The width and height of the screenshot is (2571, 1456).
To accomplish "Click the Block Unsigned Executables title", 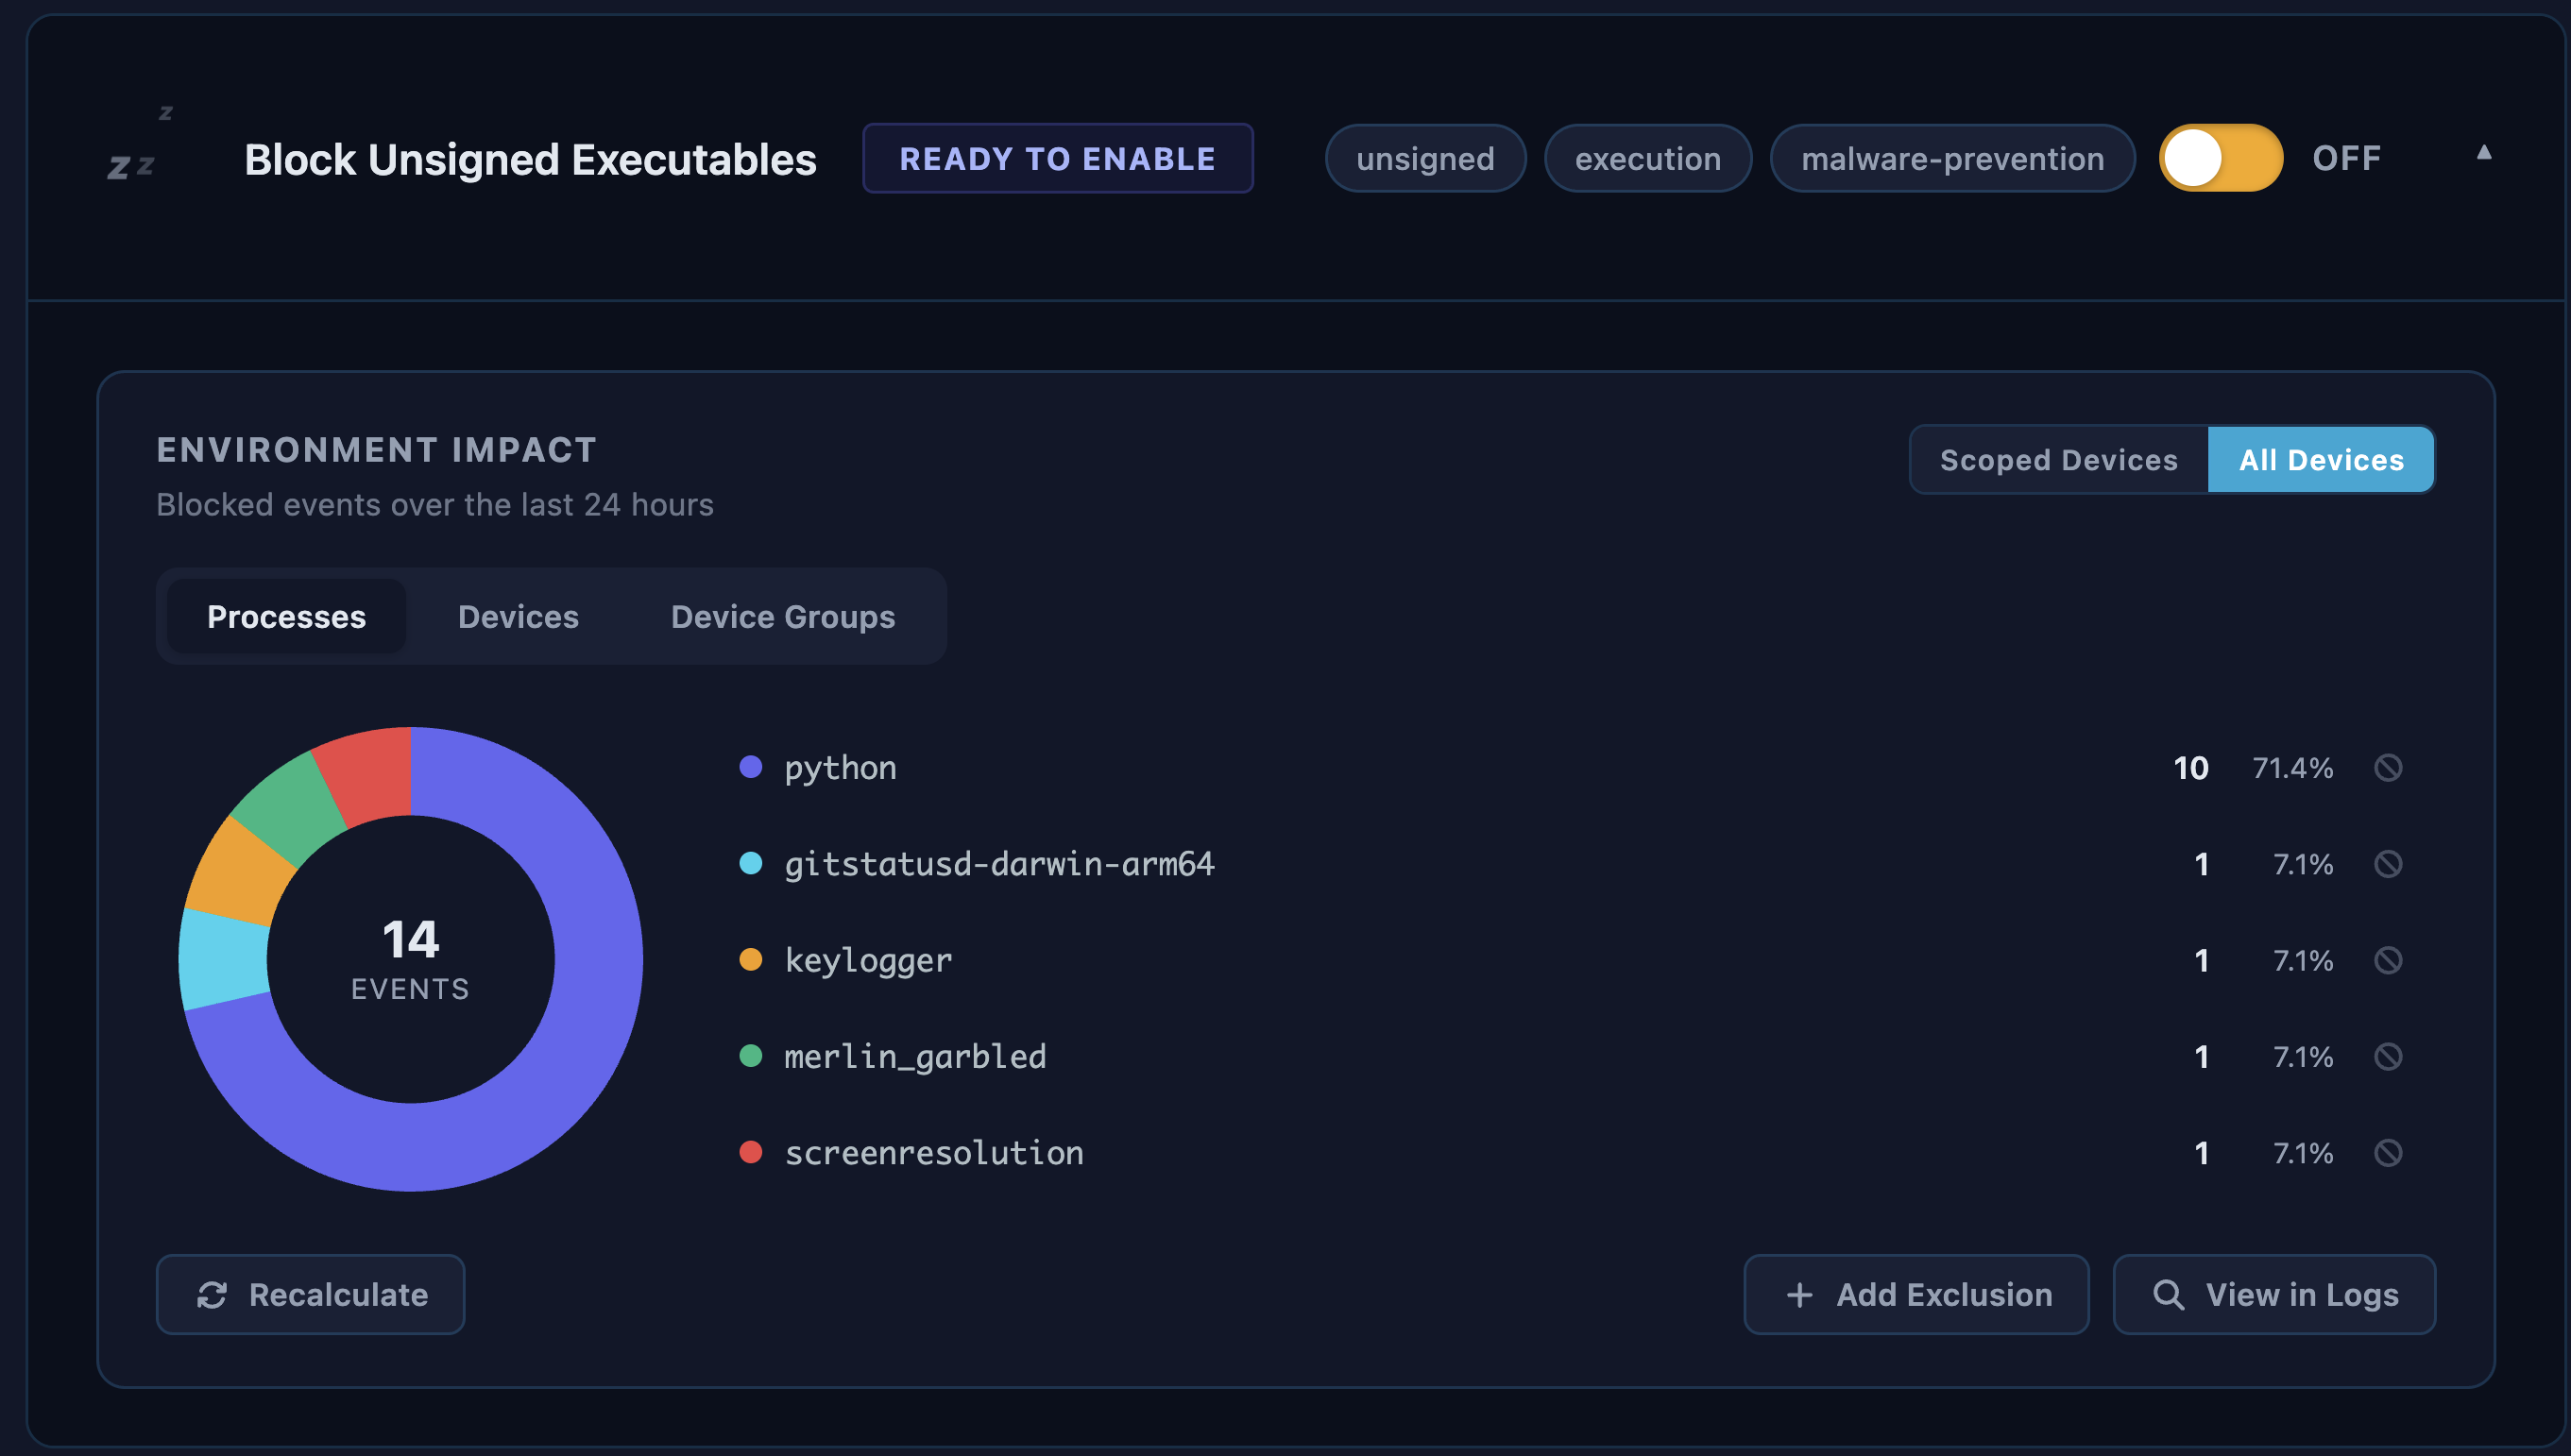I will click(531, 160).
